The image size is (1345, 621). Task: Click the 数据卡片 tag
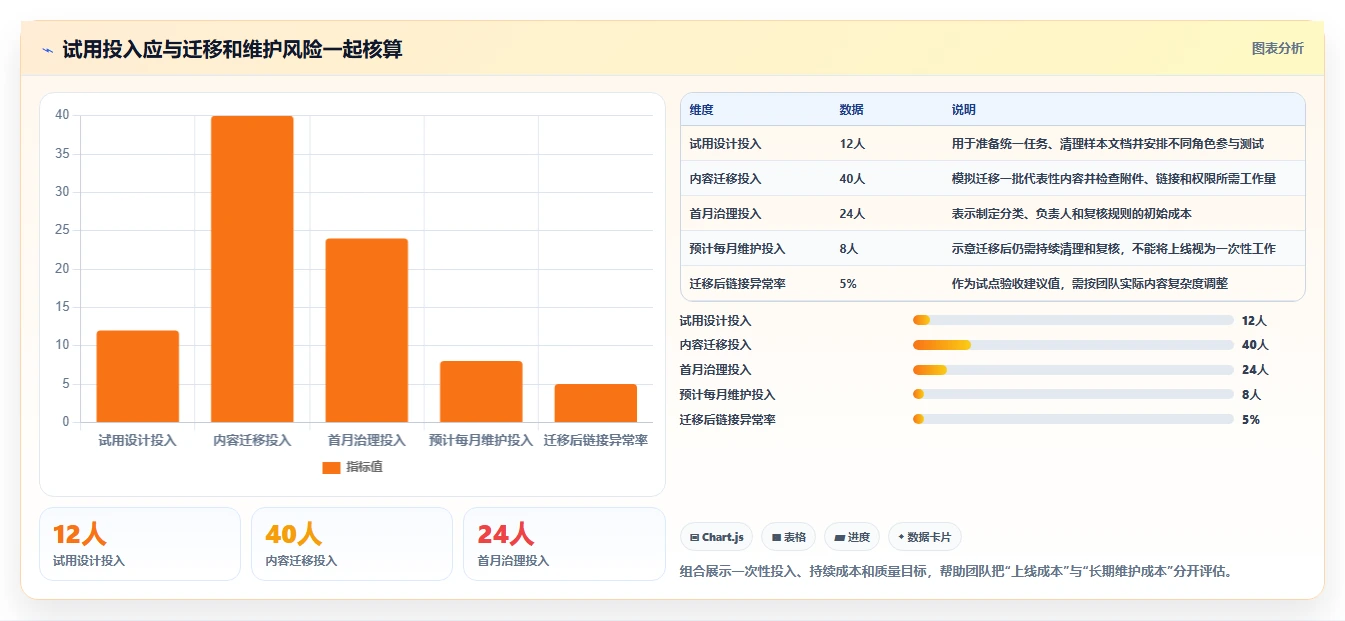925,537
